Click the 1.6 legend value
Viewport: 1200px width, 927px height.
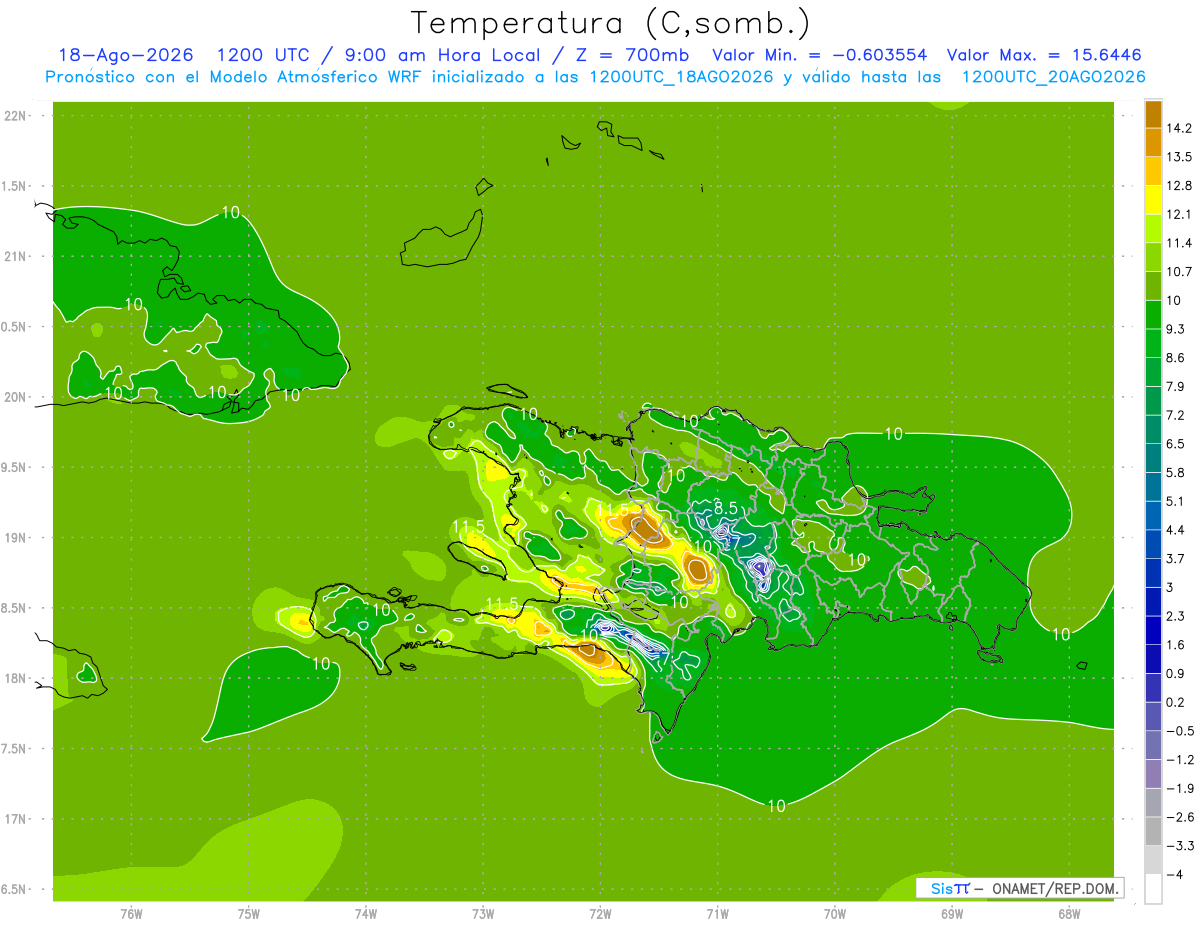point(1175,645)
